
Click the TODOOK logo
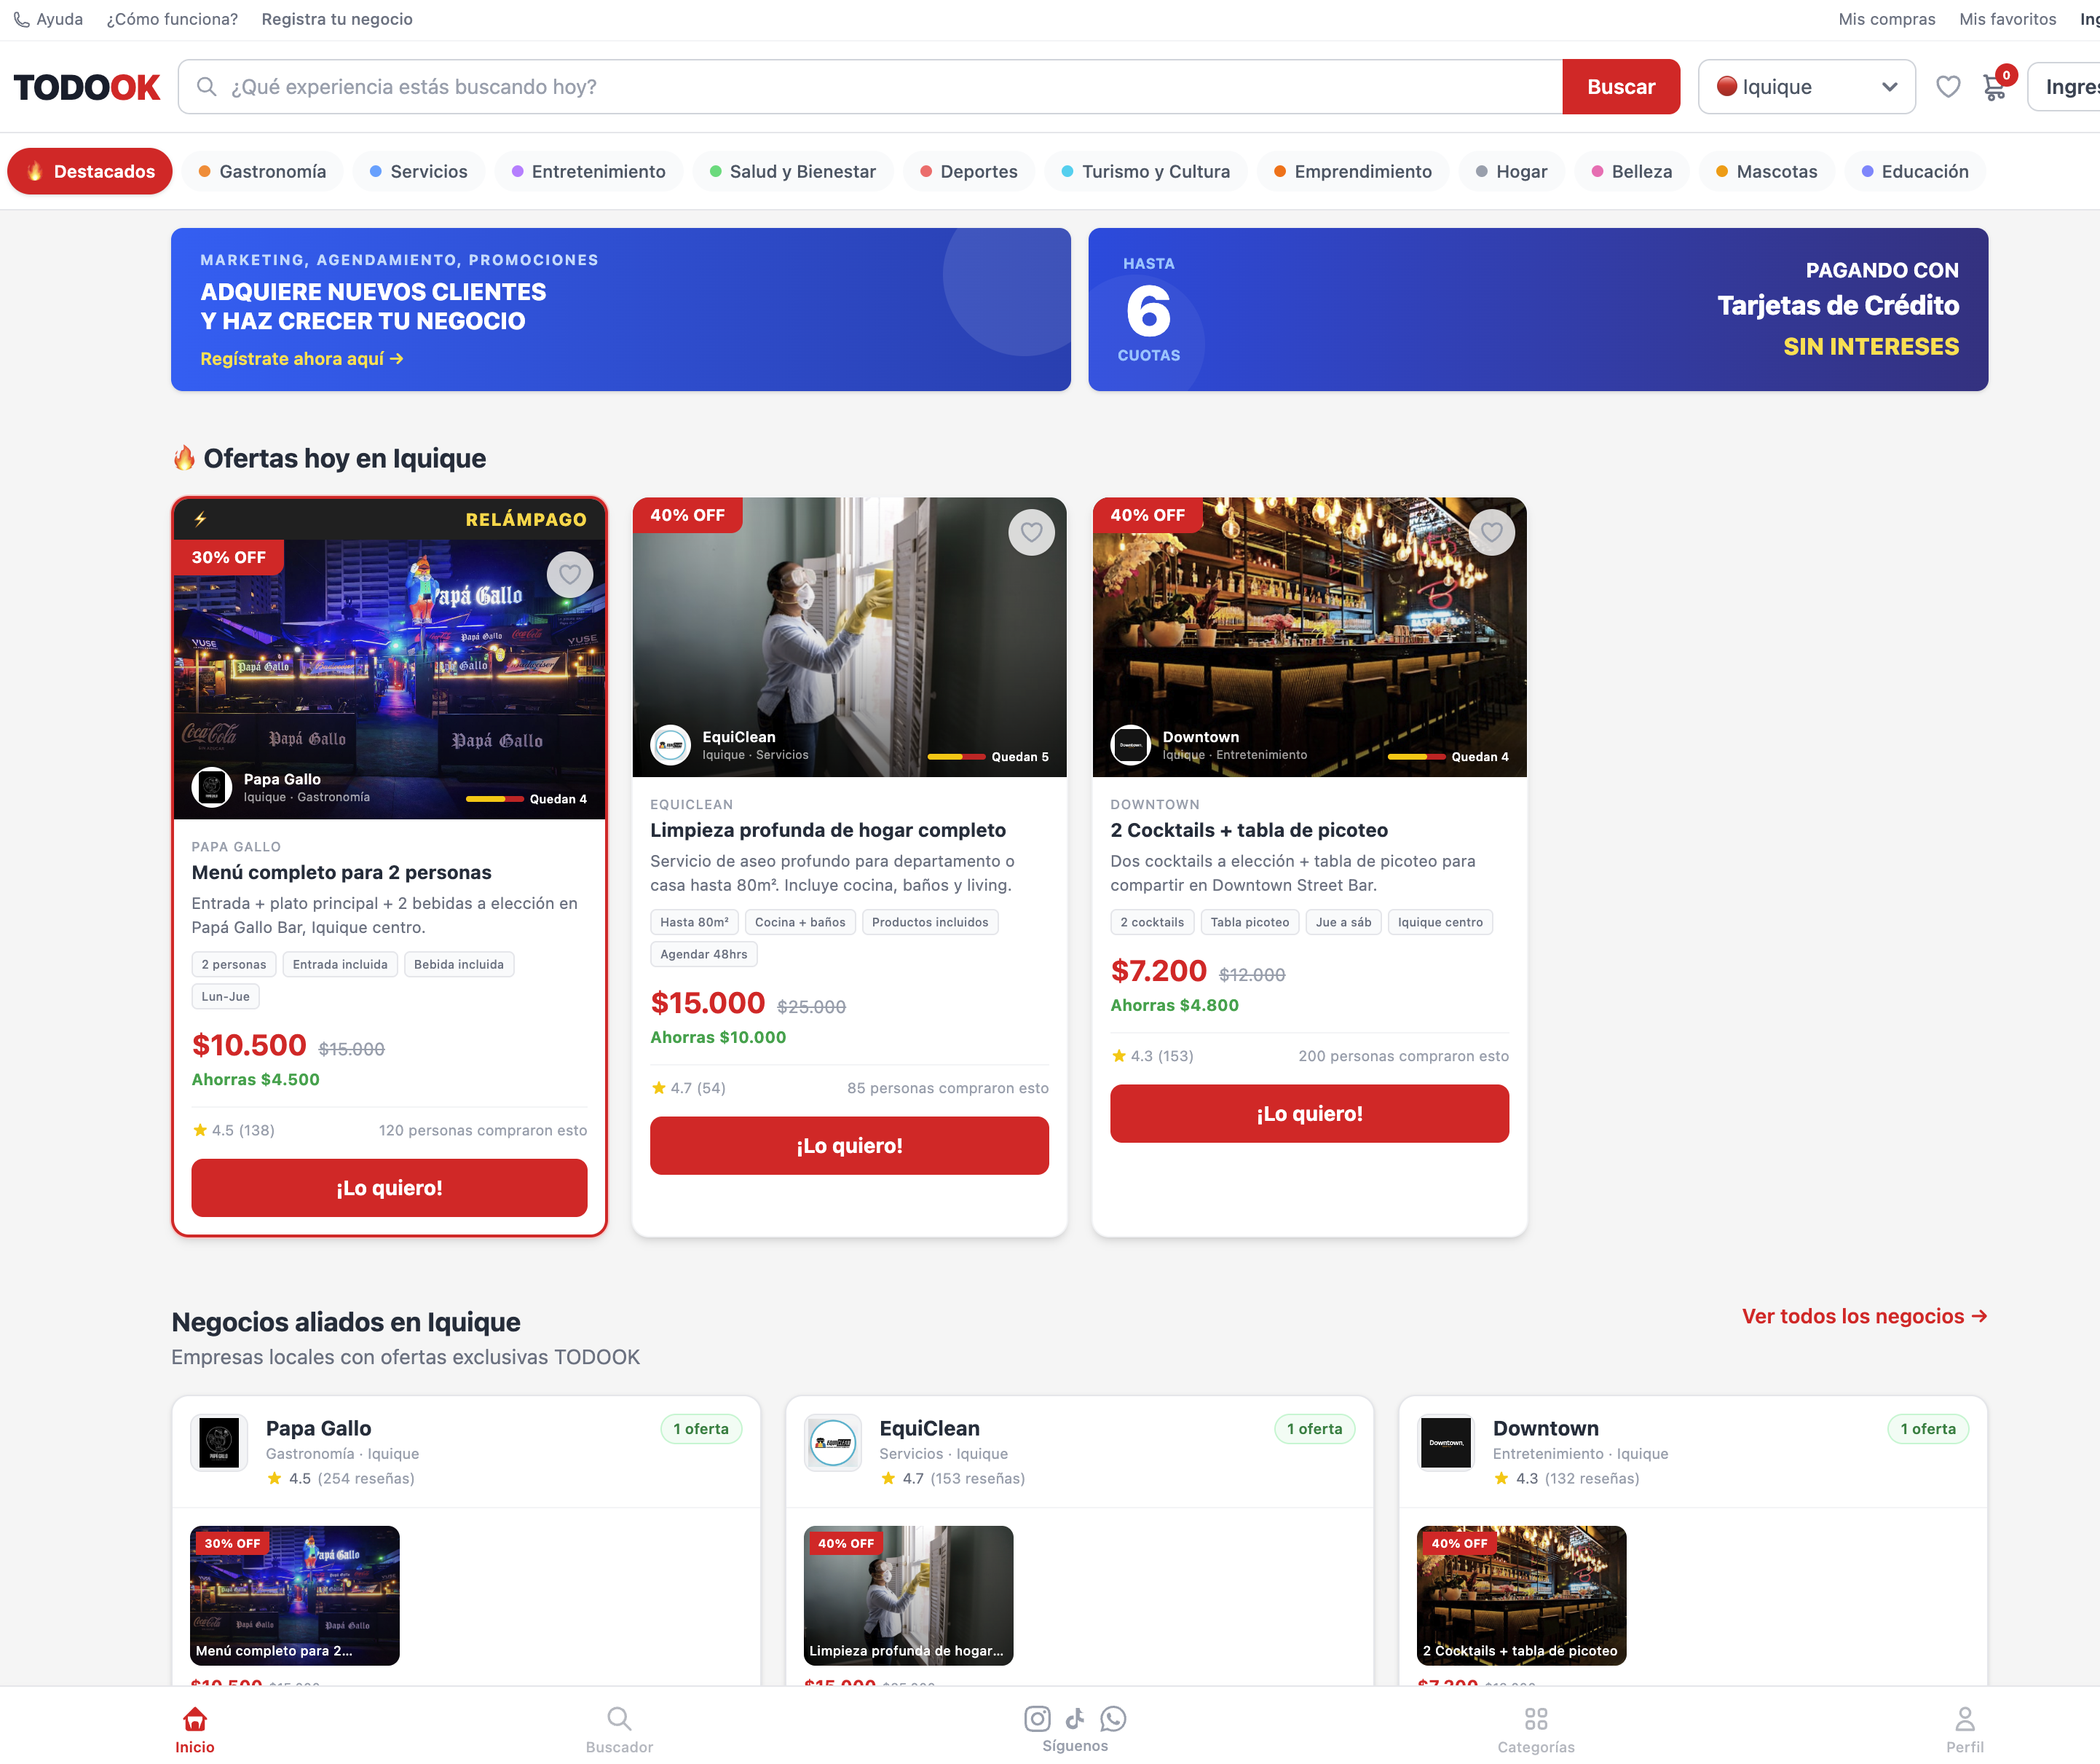(87, 87)
